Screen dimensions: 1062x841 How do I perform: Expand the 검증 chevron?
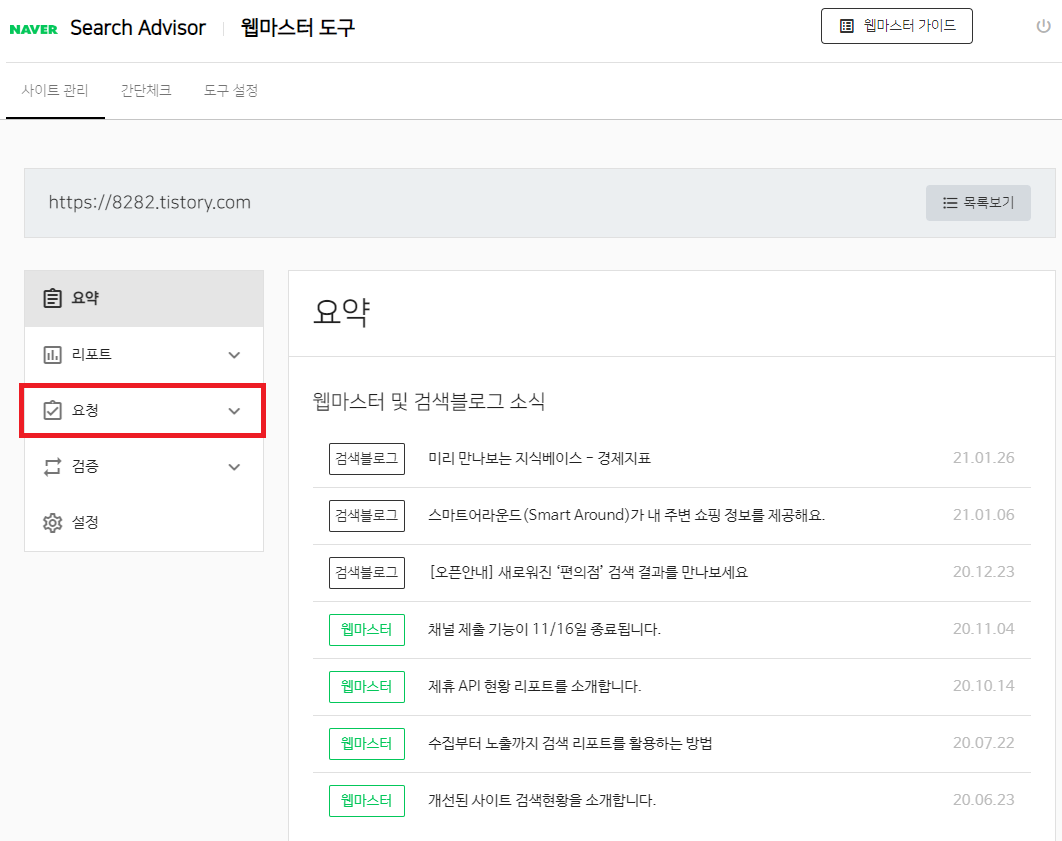pyautogui.click(x=234, y=467)
